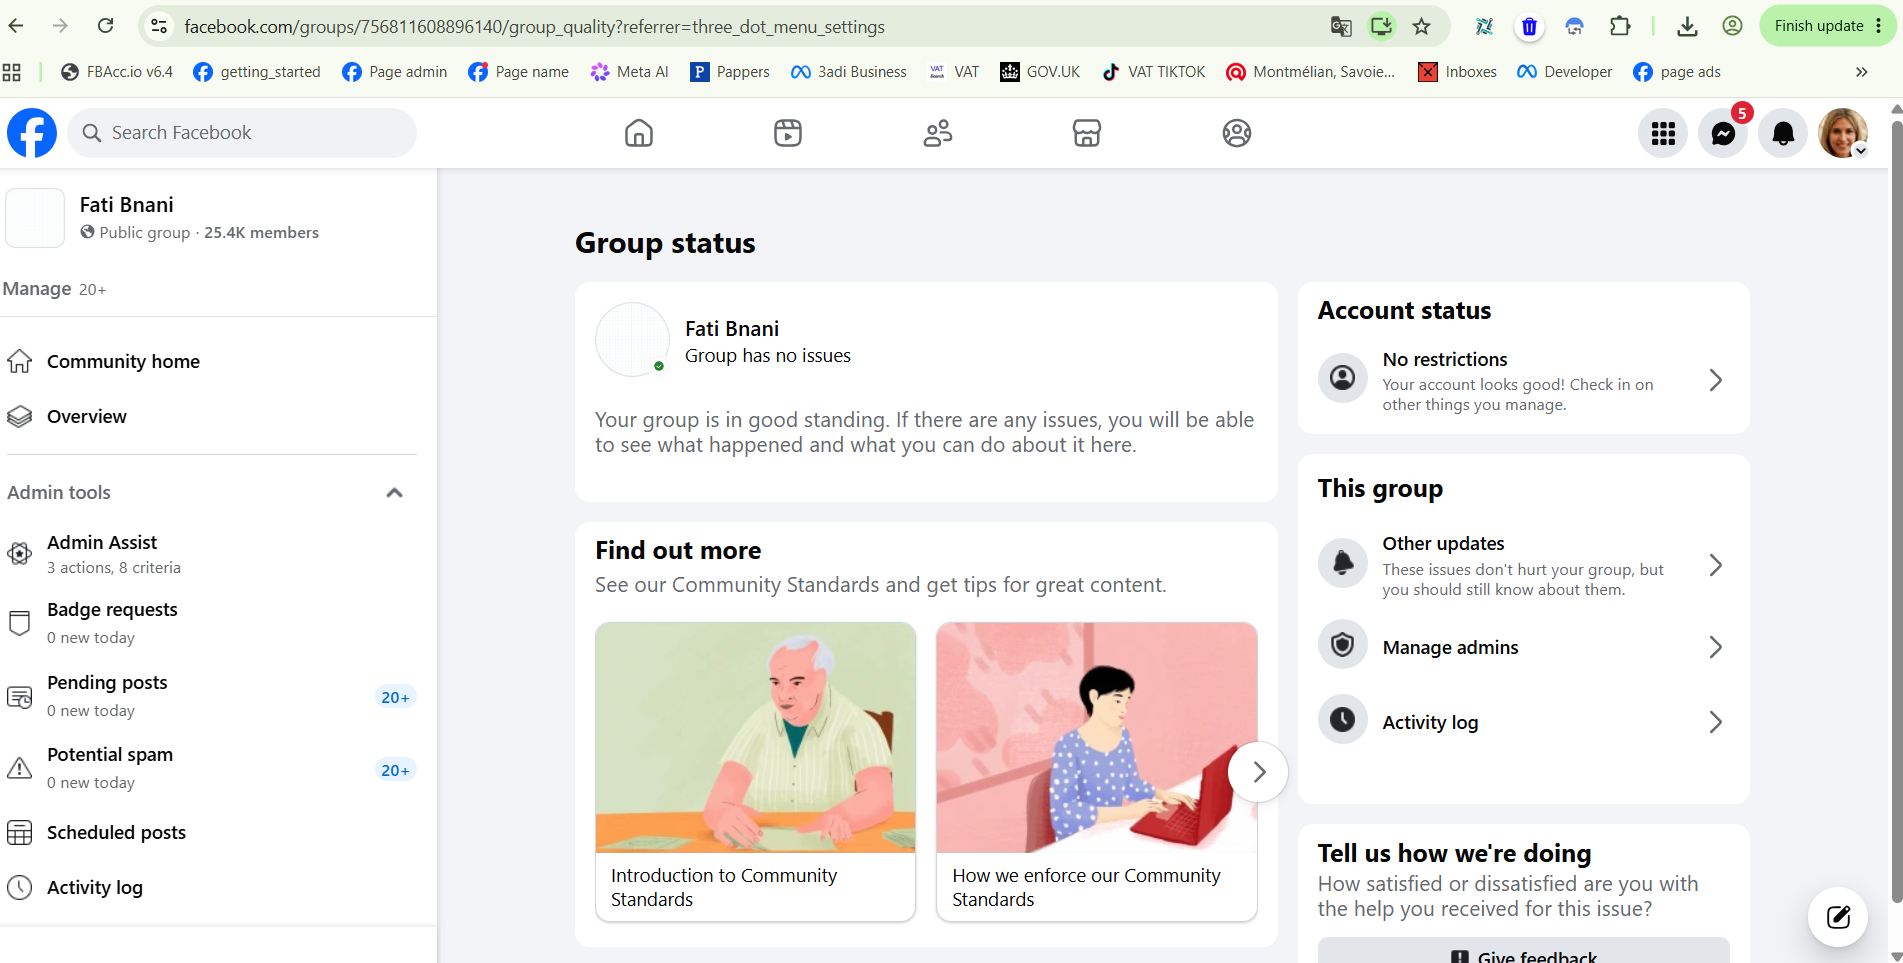View site information icon in address bar
This screenshot has height=963, width=1903.
pos(158,27)
